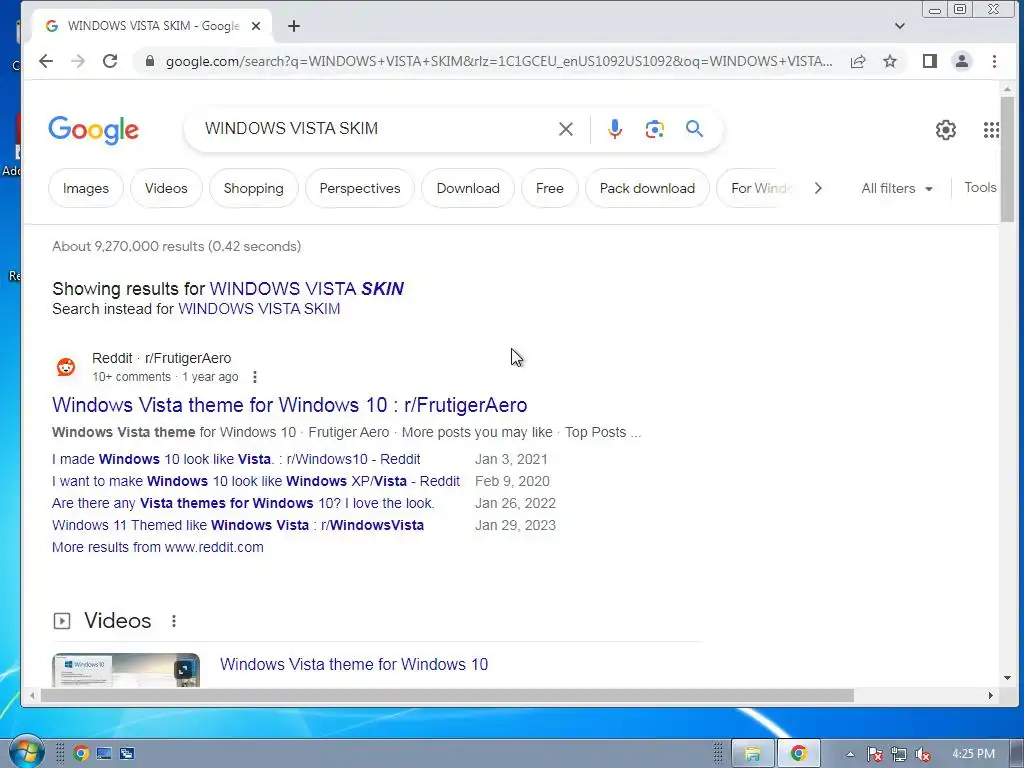1024x768 pixels.
Task: Click the muted volume tray icon
Action: (923, 754)
